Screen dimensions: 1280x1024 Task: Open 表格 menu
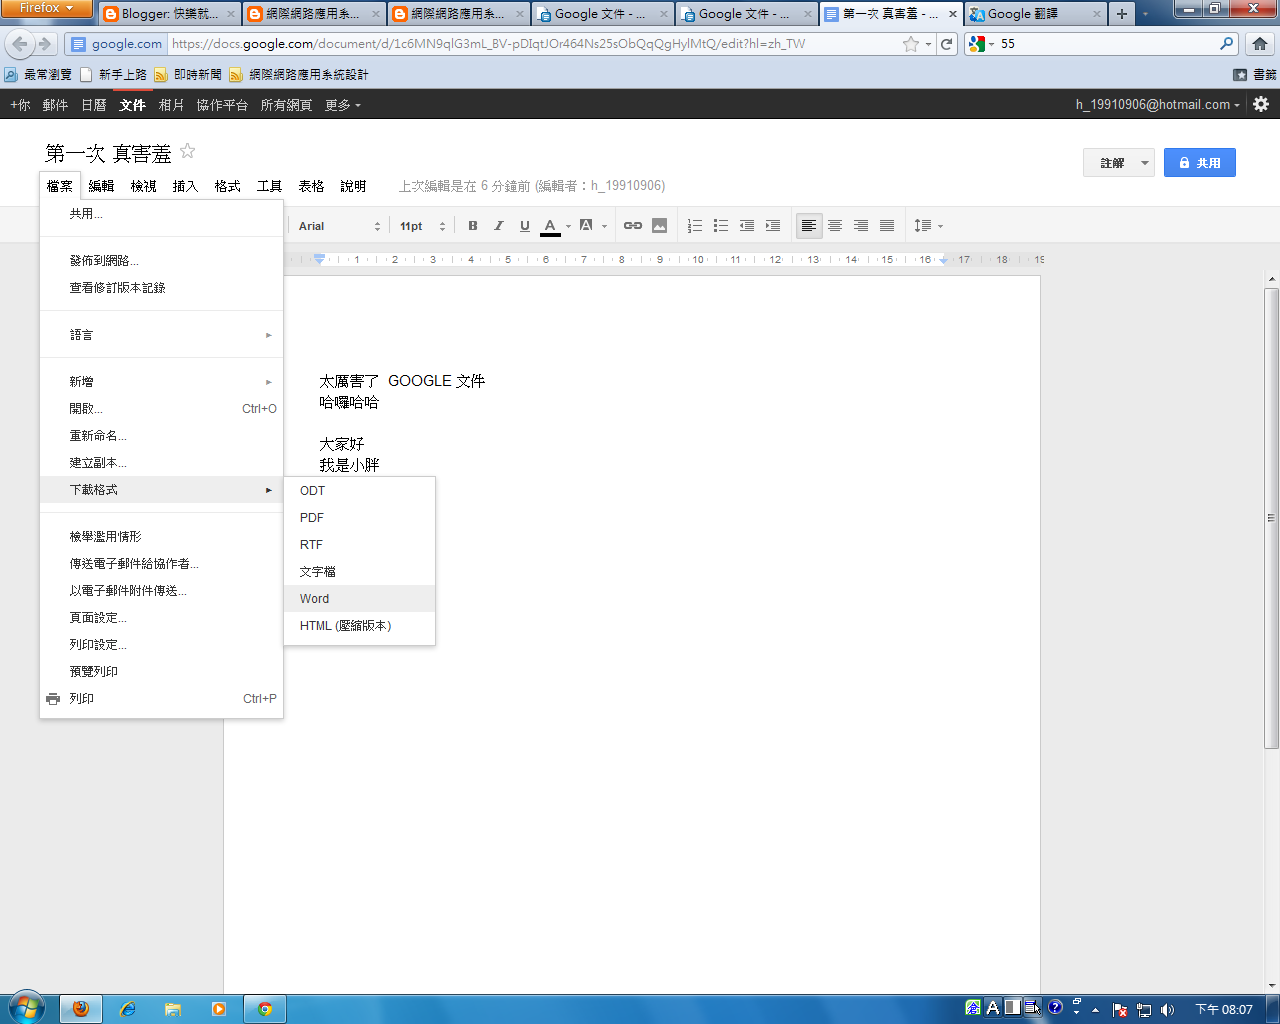click(x=311, y=186)
